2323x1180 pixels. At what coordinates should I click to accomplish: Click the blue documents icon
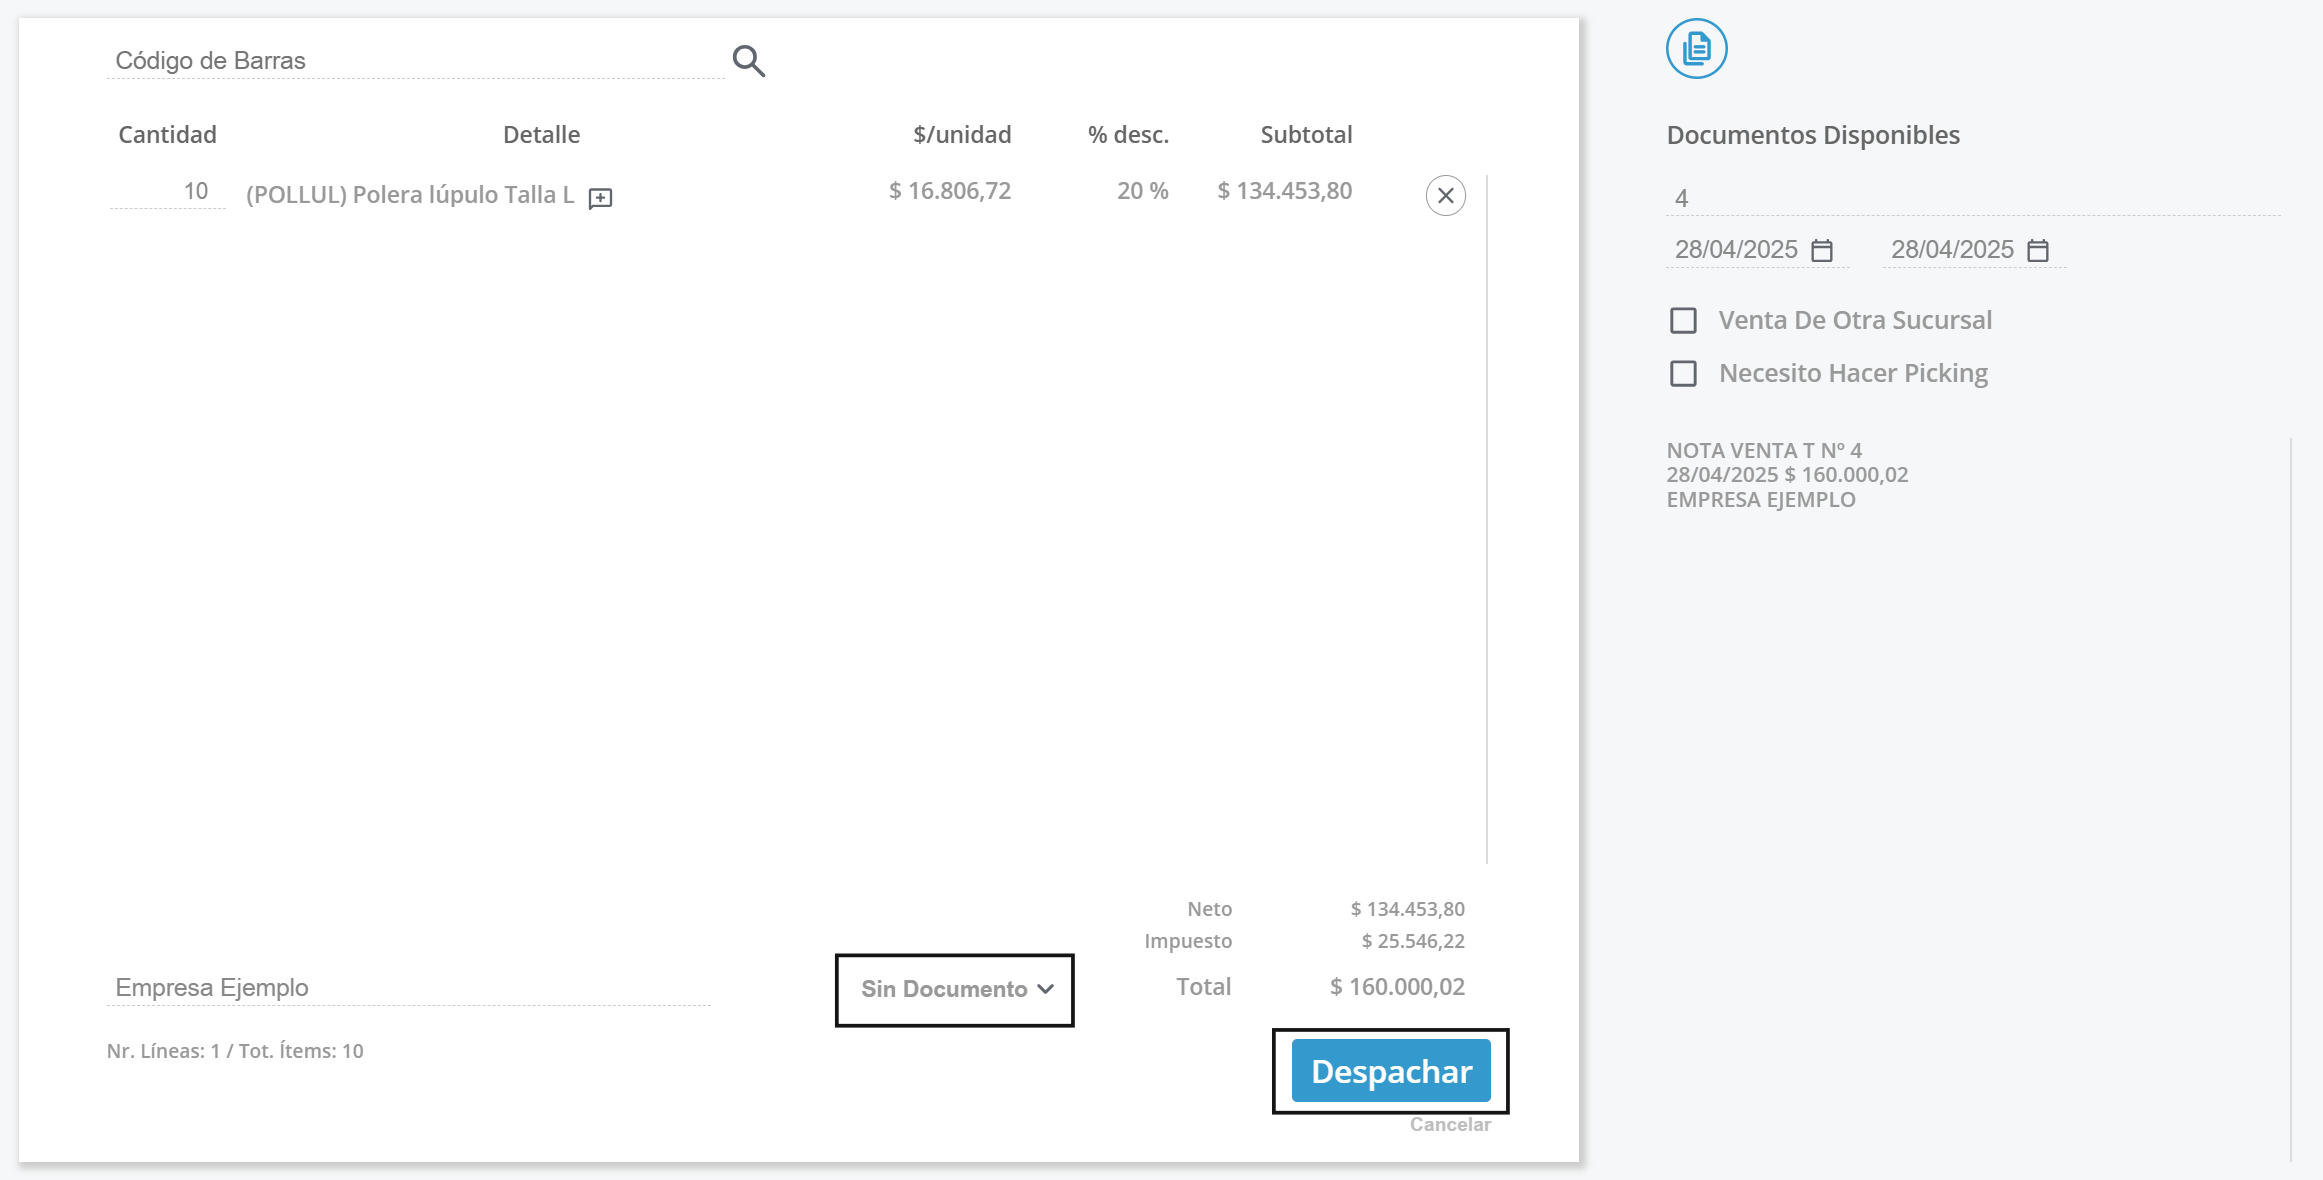[x=1696, y=48]
